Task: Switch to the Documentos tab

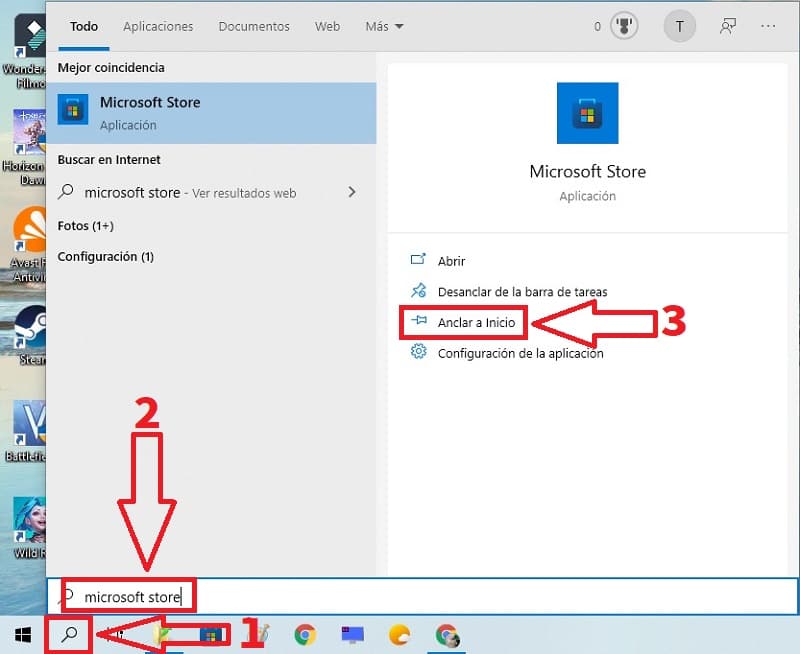Action: click(254, 27)
